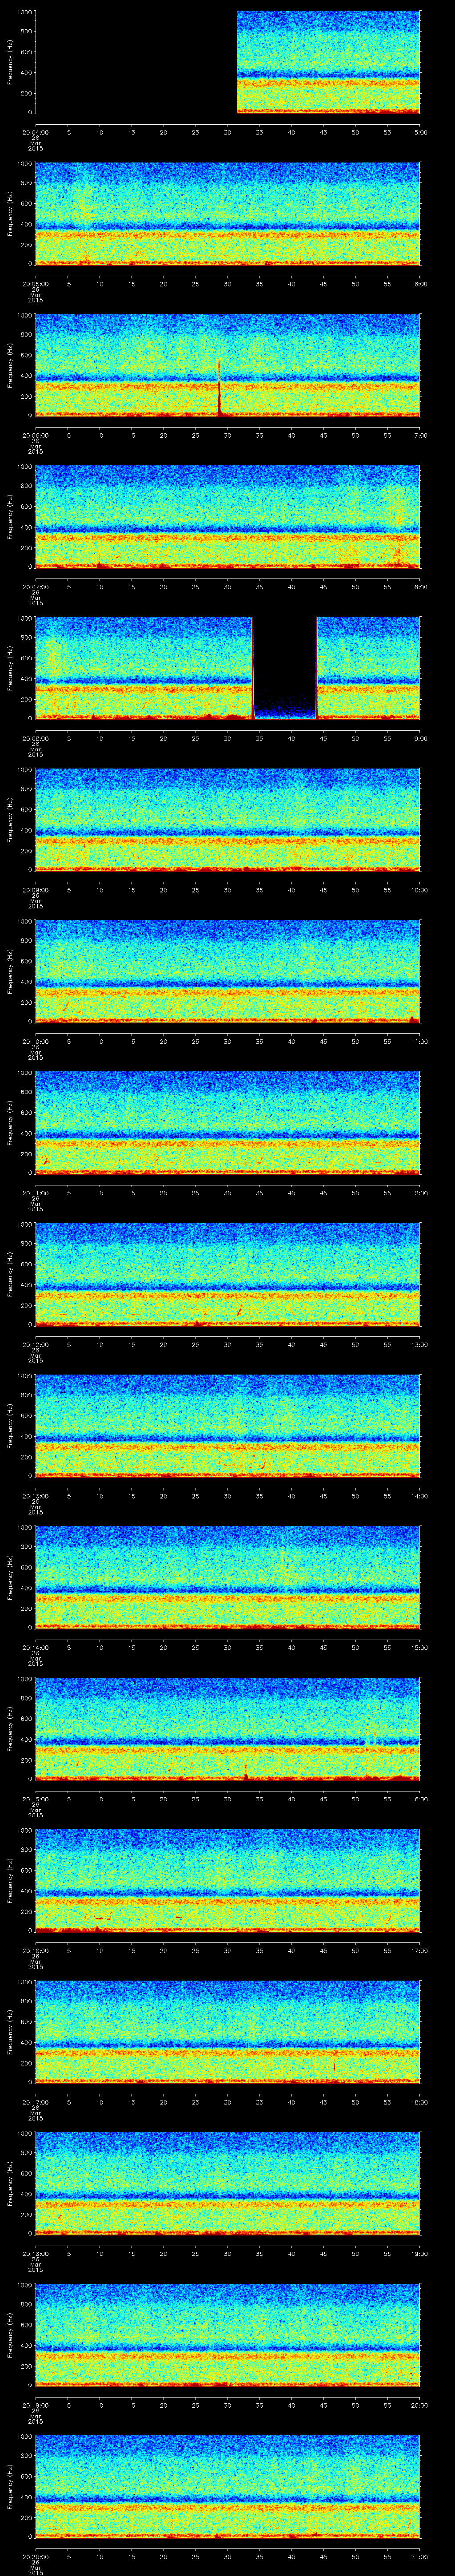The image size is (455, 2576).
Task: Click the 20:19:00 start time label
Action: pyautogui.click(x=35, y=2405)
